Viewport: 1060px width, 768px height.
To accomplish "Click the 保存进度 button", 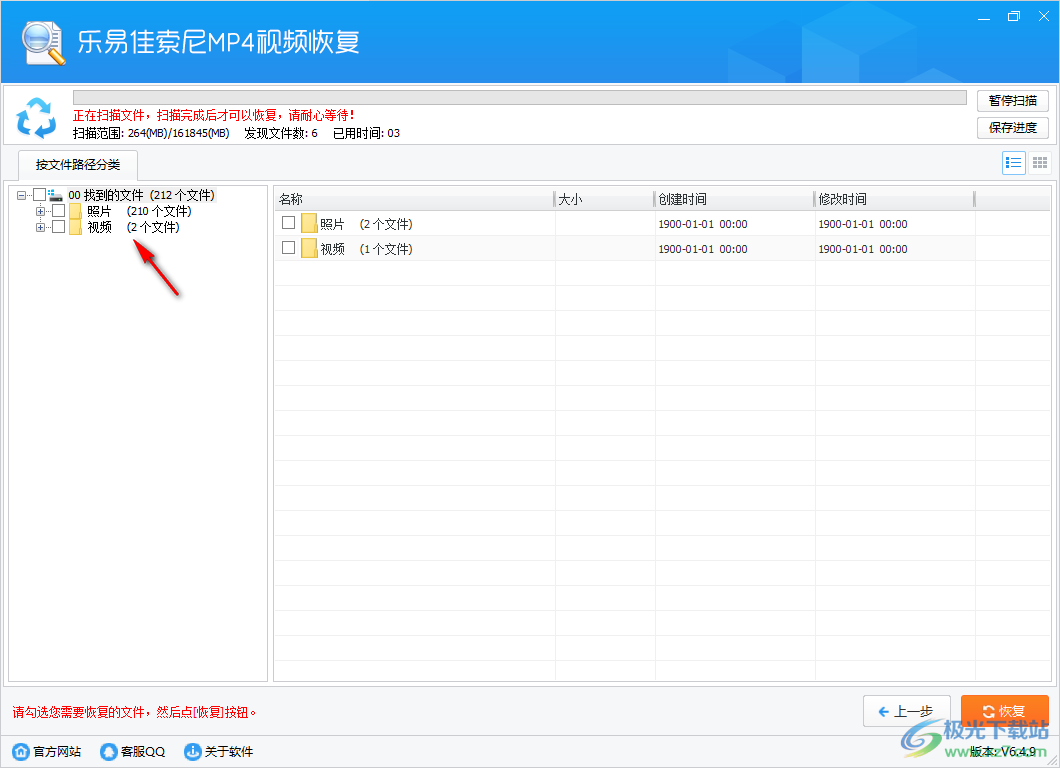I will [x=1013, y=128].
